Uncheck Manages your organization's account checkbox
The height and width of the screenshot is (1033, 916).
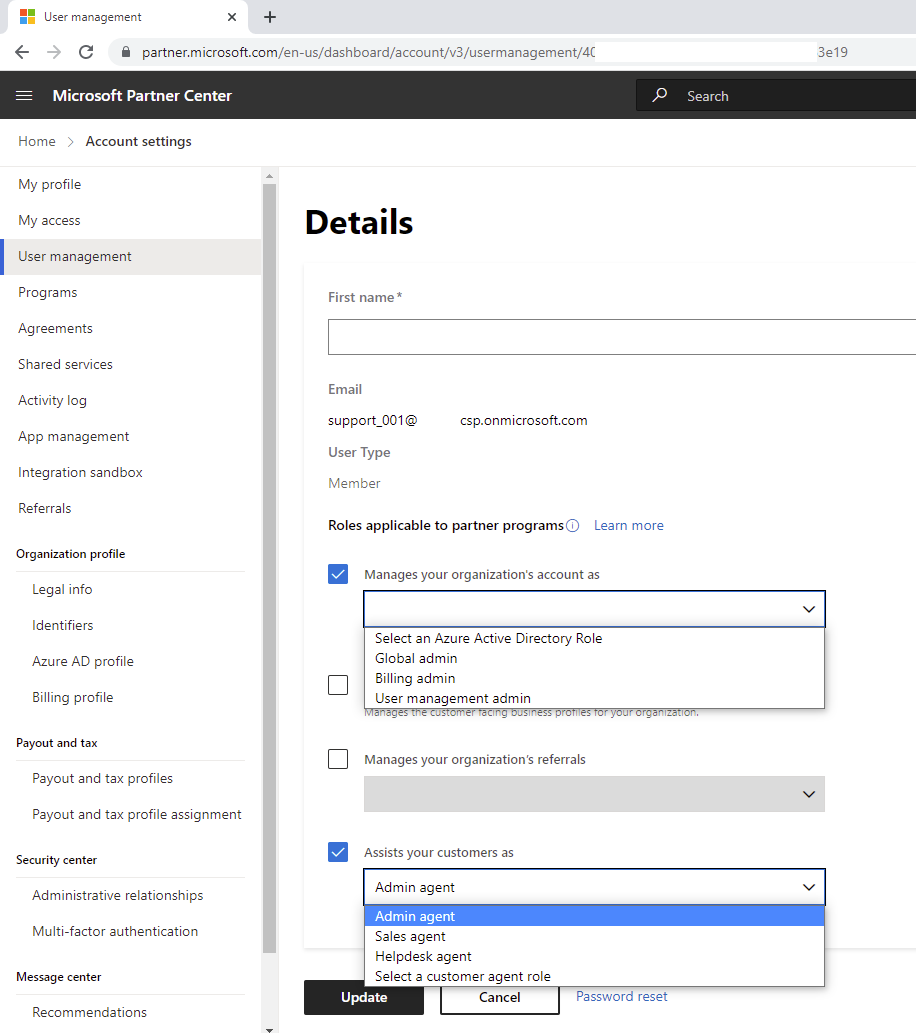[338, 574]
